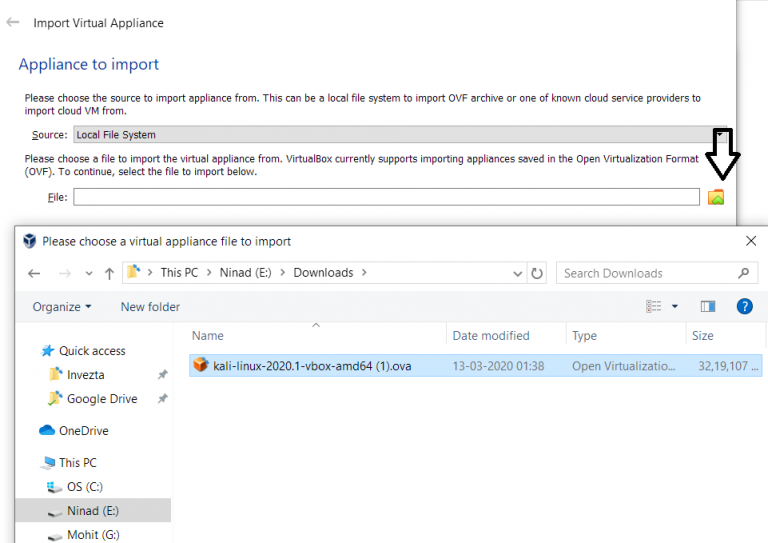This screenshot has width=768, height=543.
Task: Open the file dialog help icon
Action: click(744, 306)
